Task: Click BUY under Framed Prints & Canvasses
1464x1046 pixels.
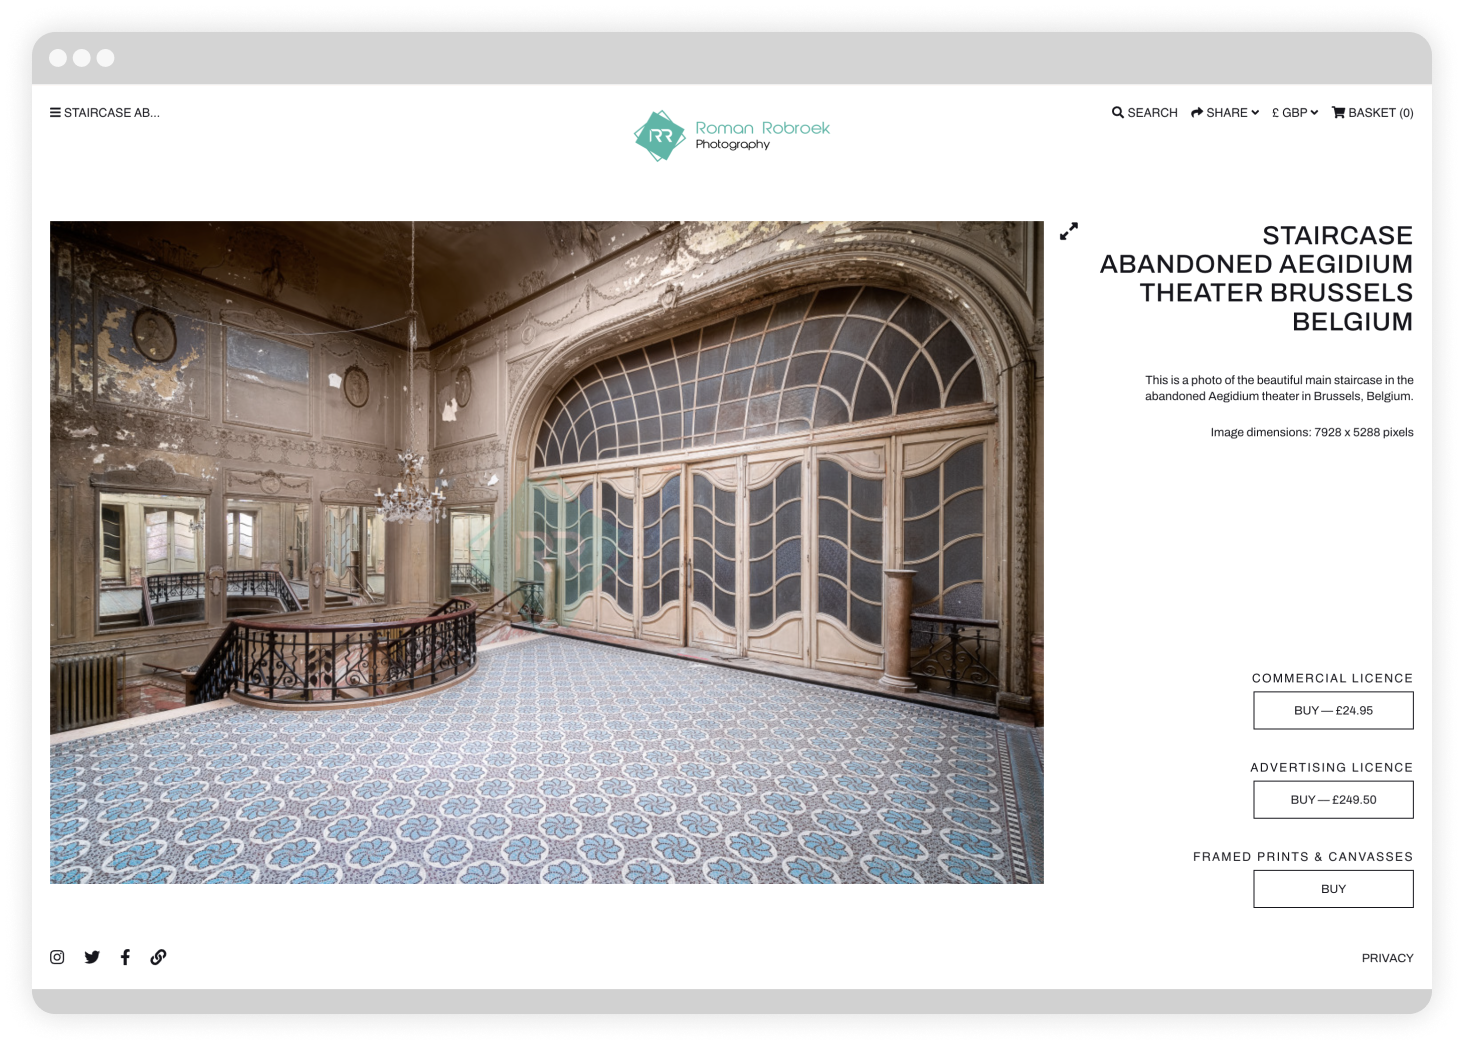Action: (x=1333, y=888)
